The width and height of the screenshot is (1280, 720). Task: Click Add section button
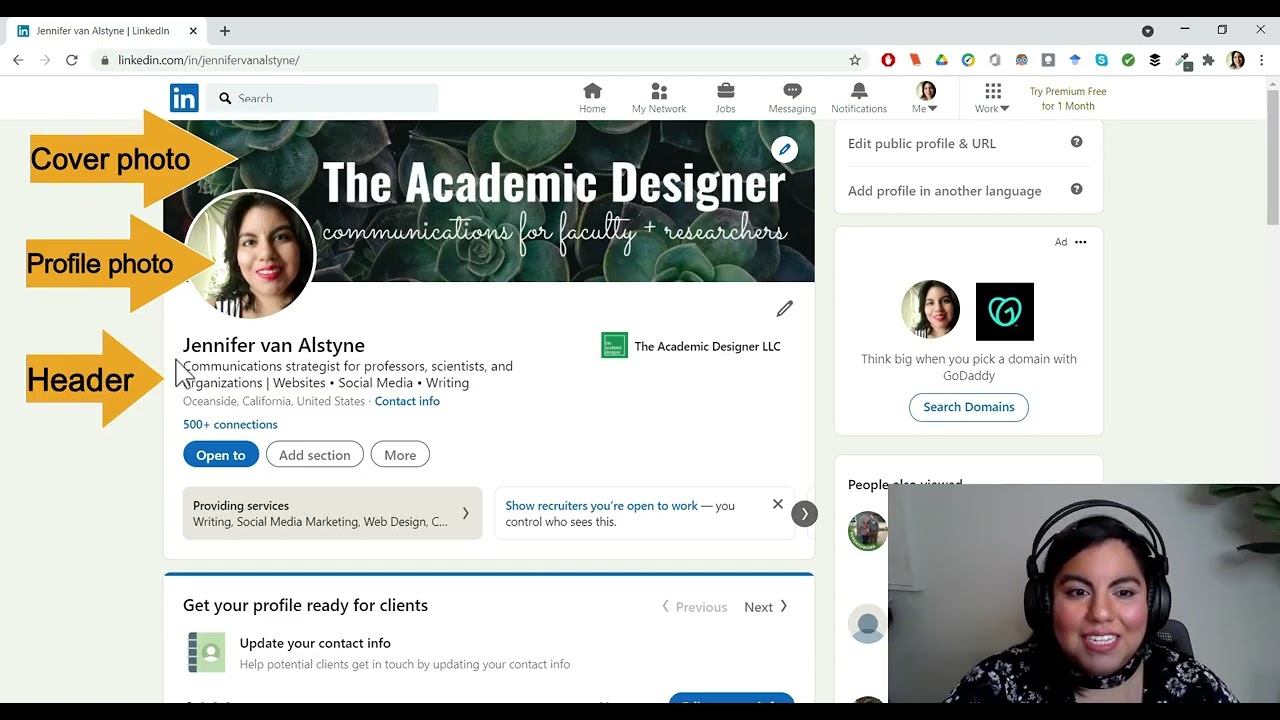tap(315, 455)
